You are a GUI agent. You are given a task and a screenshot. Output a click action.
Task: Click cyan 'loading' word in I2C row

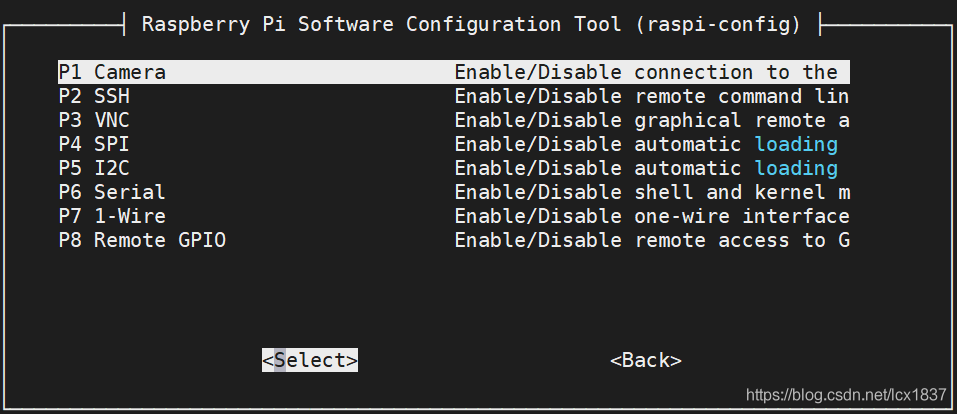796,168
